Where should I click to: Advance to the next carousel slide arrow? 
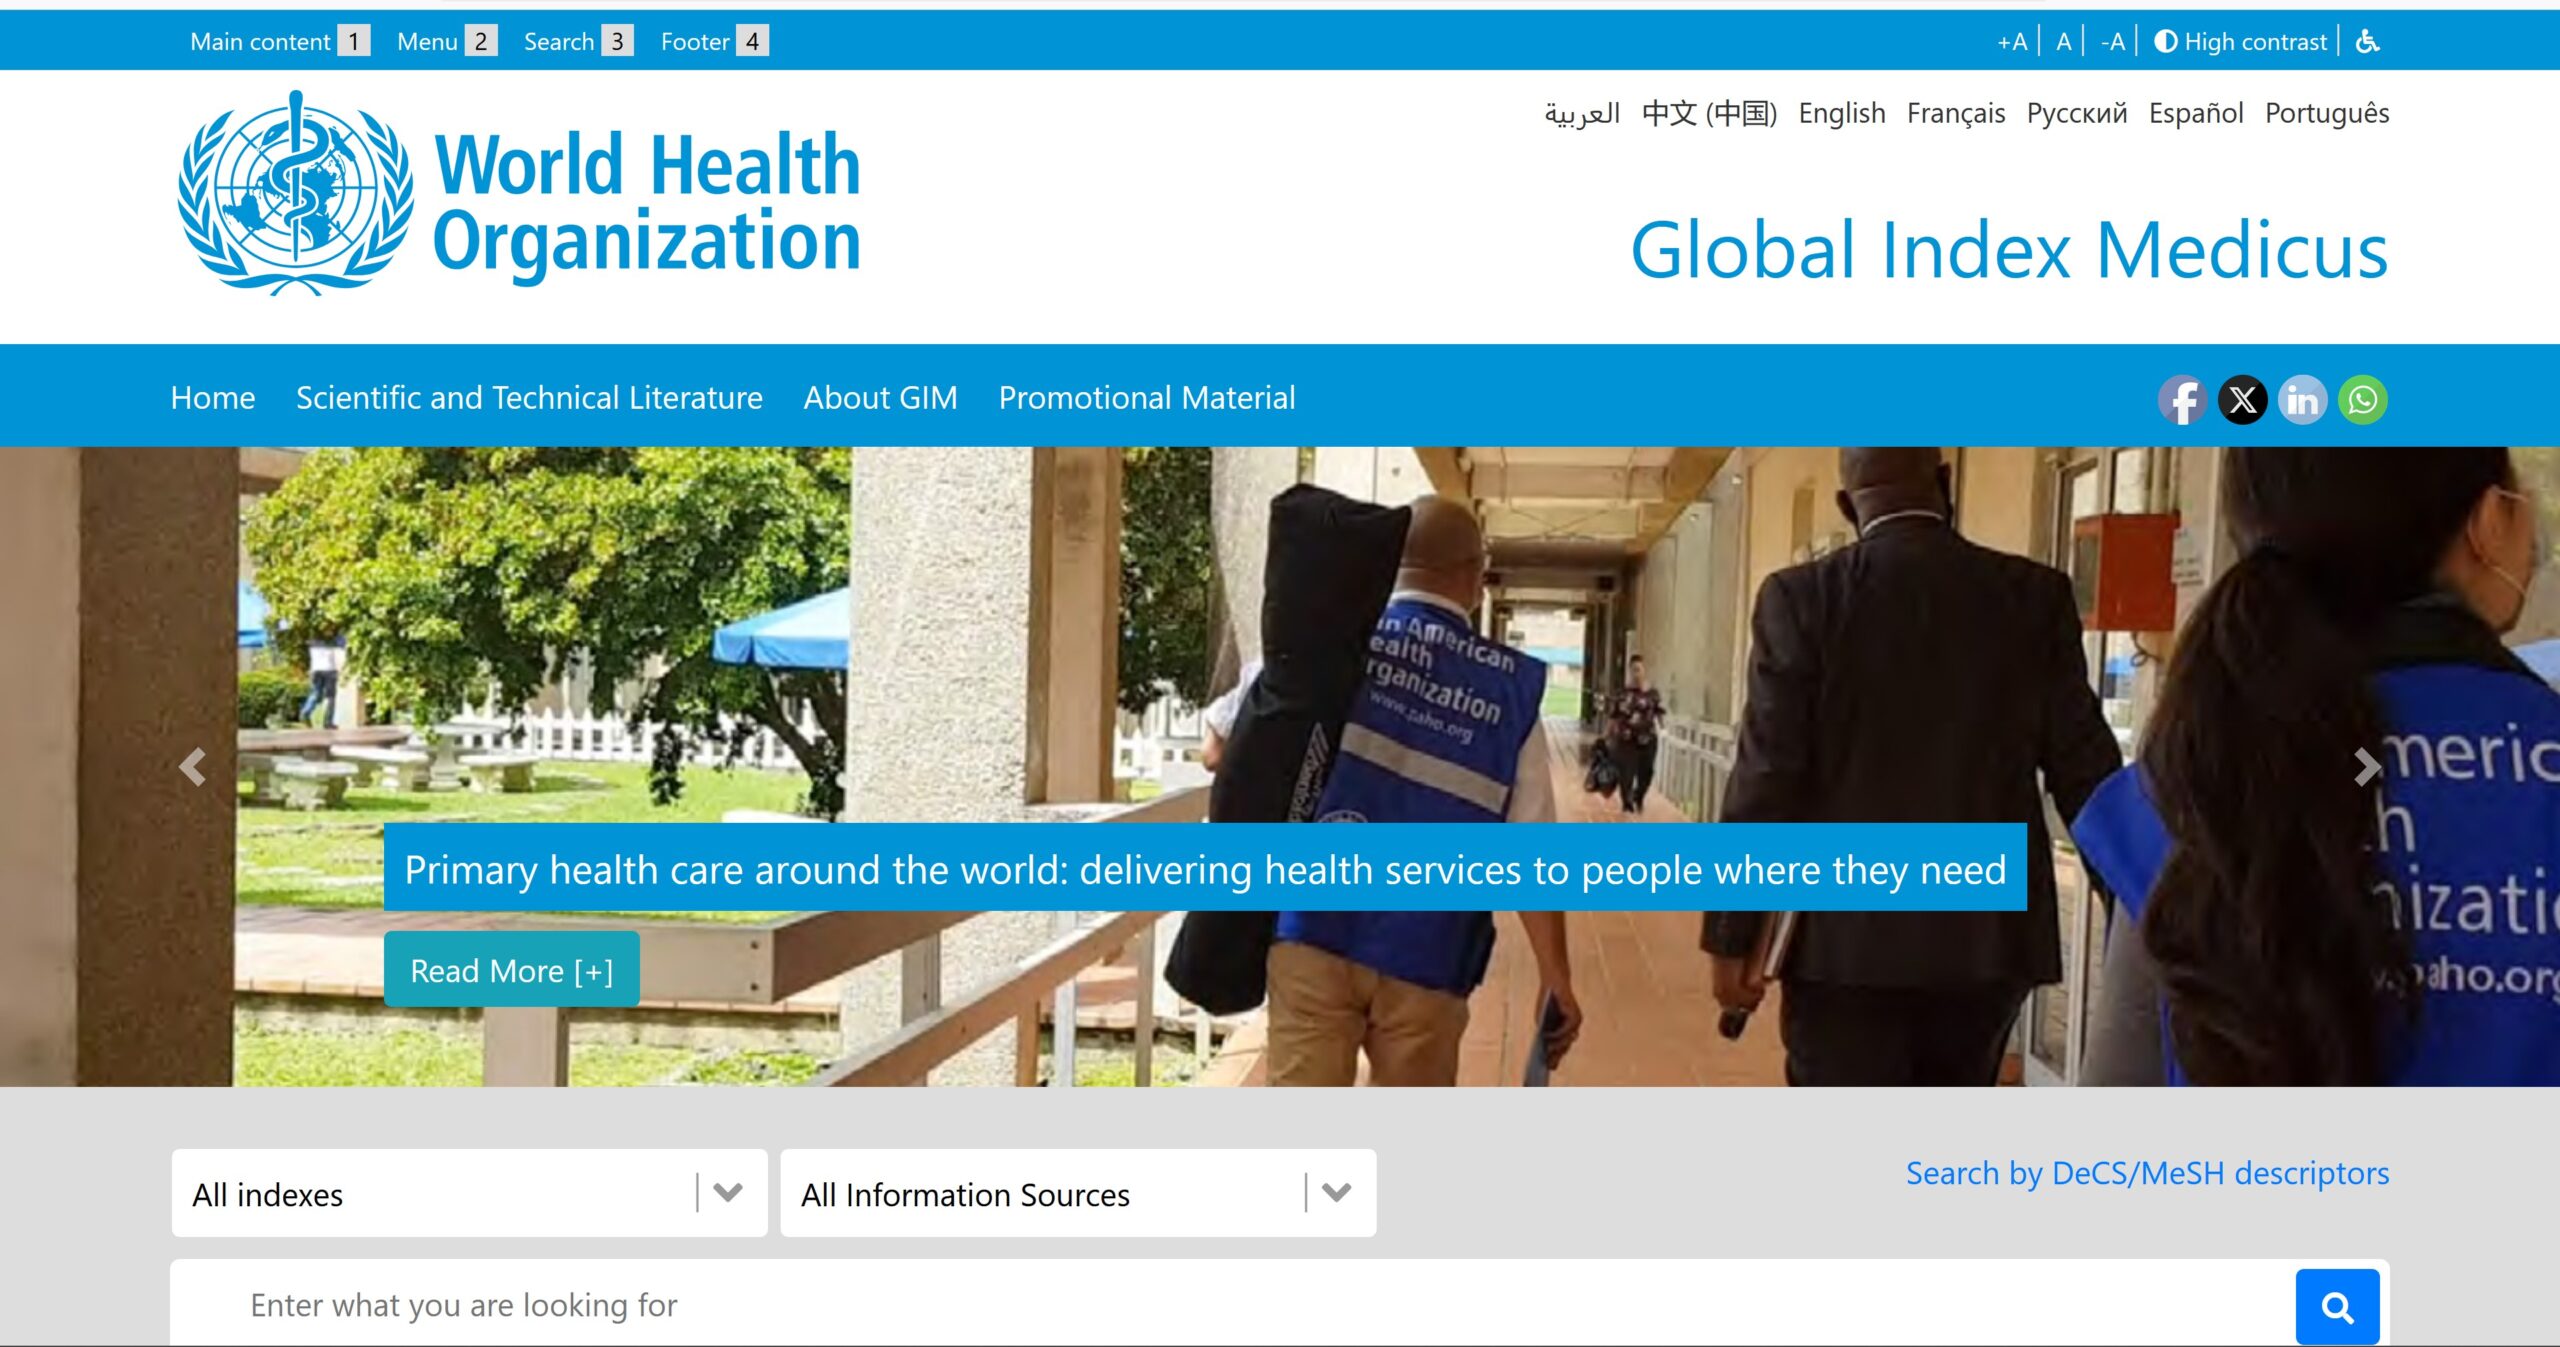pos(2366,767)
